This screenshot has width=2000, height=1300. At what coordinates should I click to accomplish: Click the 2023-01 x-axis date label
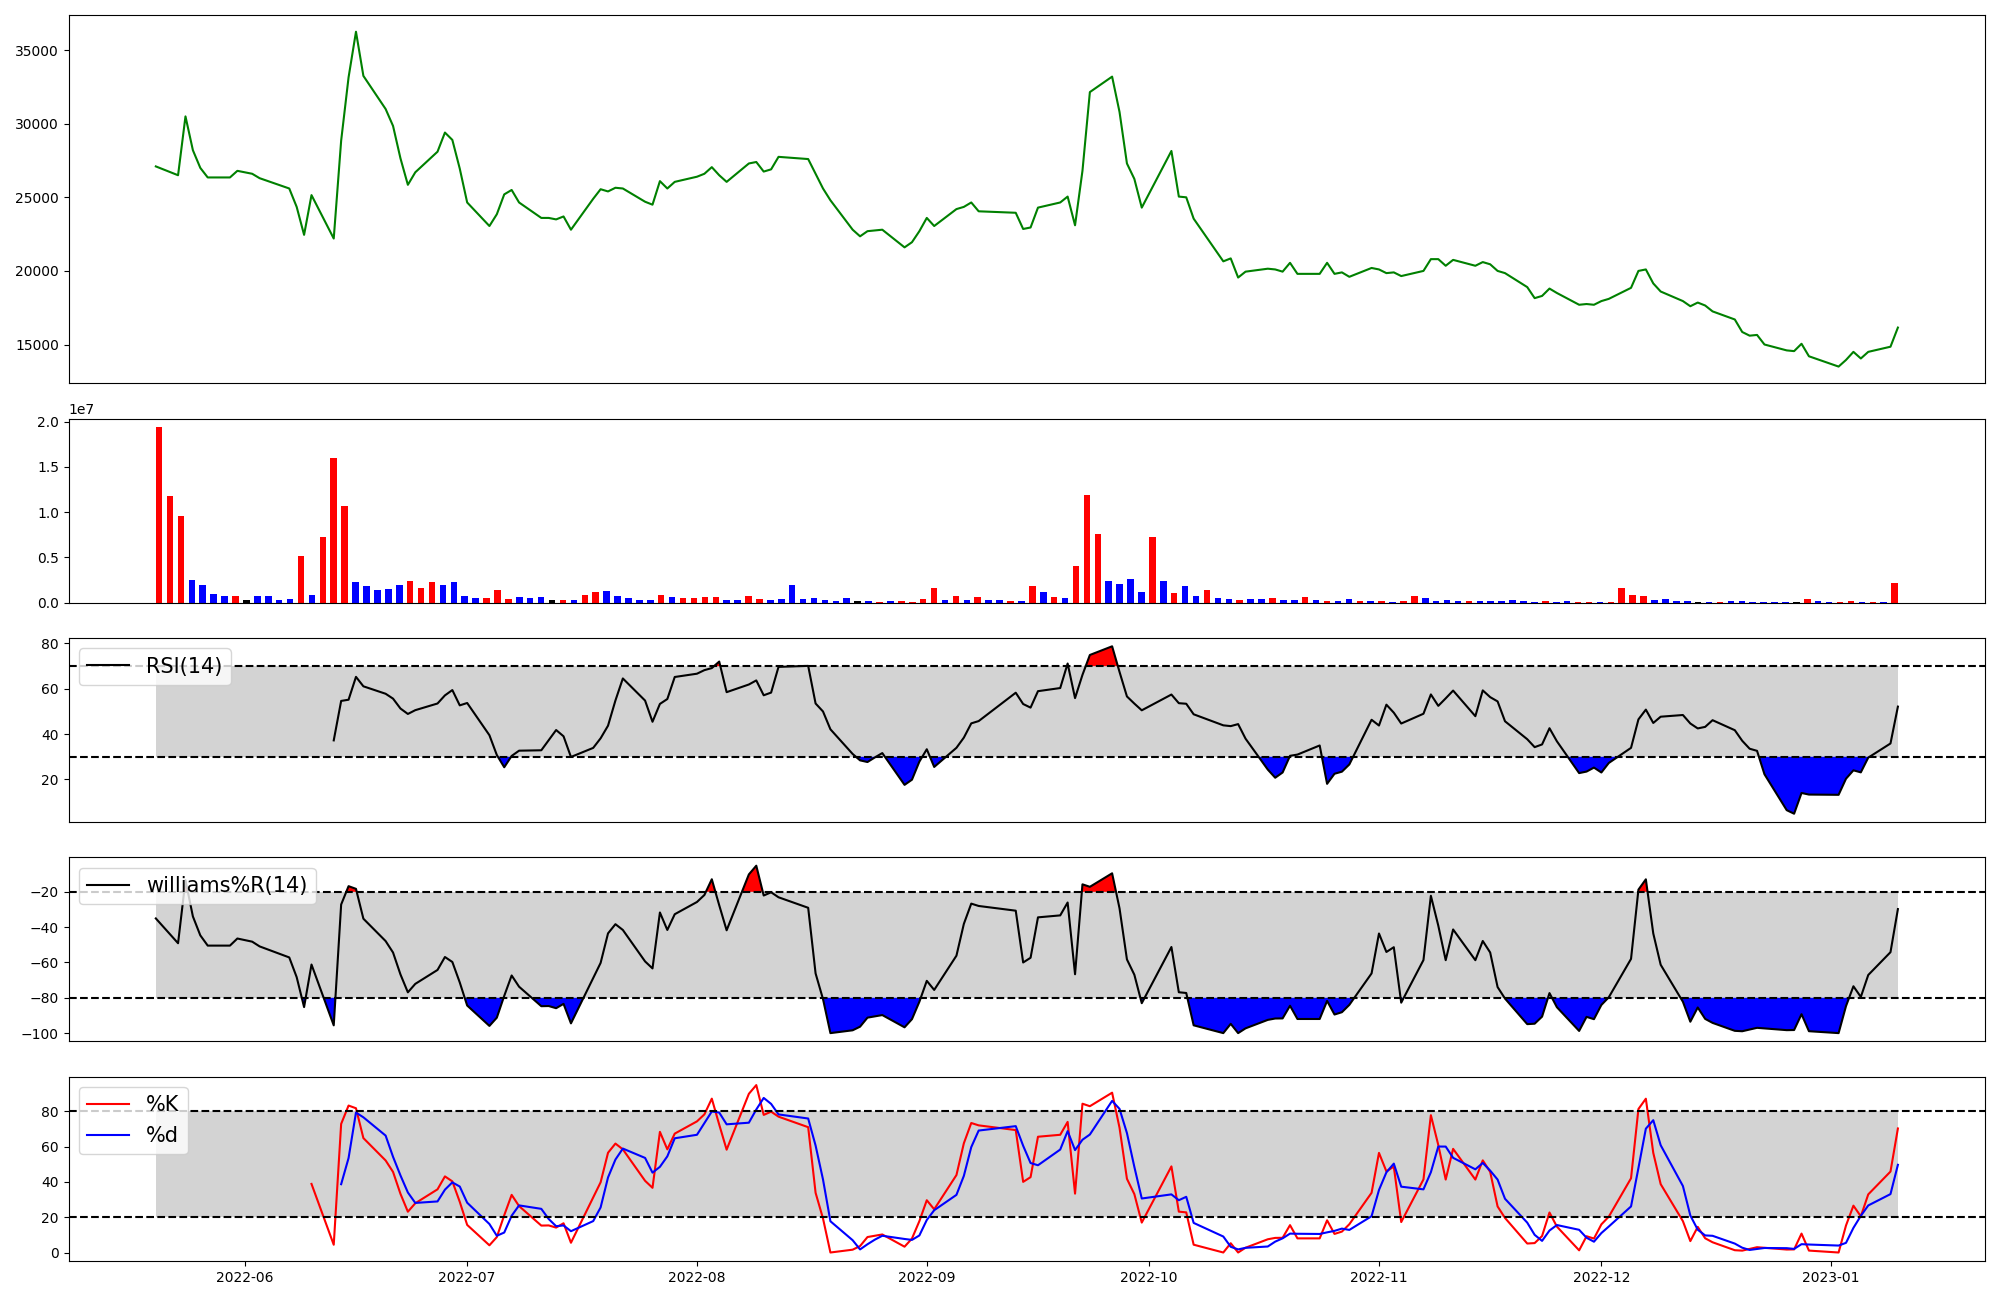[1831, 1277]
